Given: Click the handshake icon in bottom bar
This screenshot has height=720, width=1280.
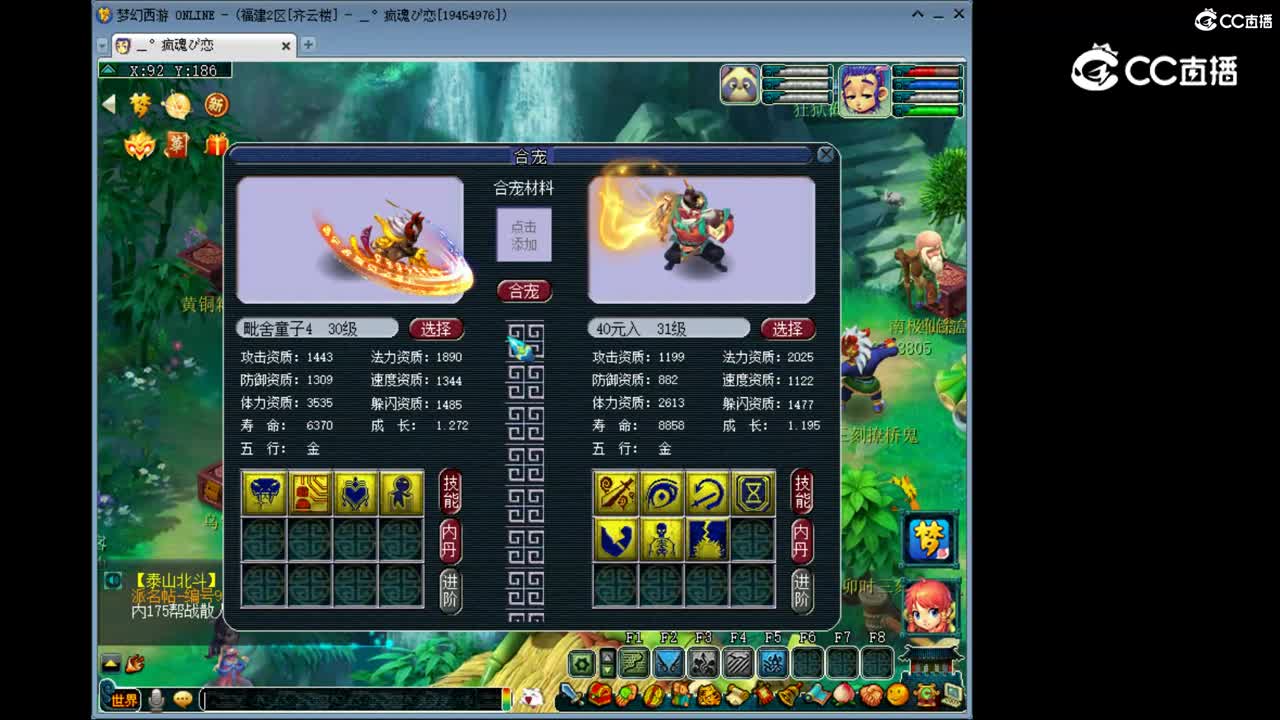Looking at the screenshot, I should [871, 694].
